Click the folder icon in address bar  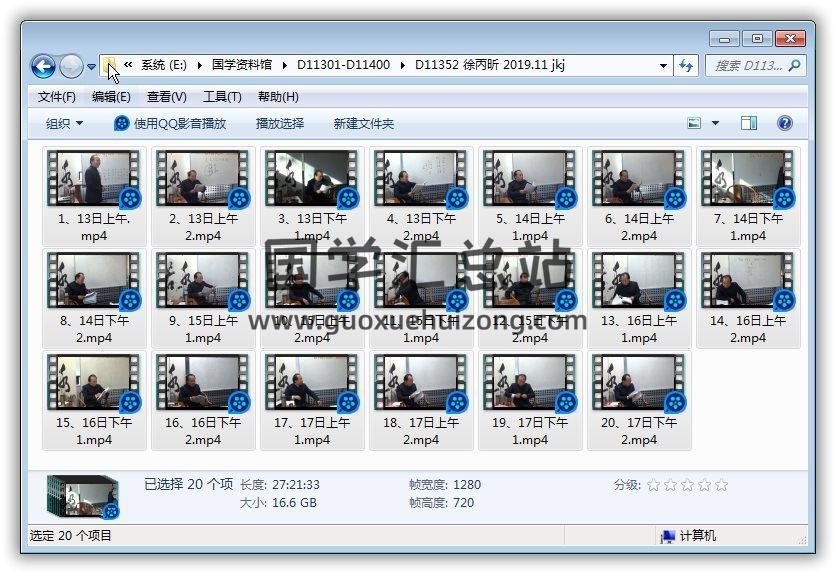pos(109,65)
